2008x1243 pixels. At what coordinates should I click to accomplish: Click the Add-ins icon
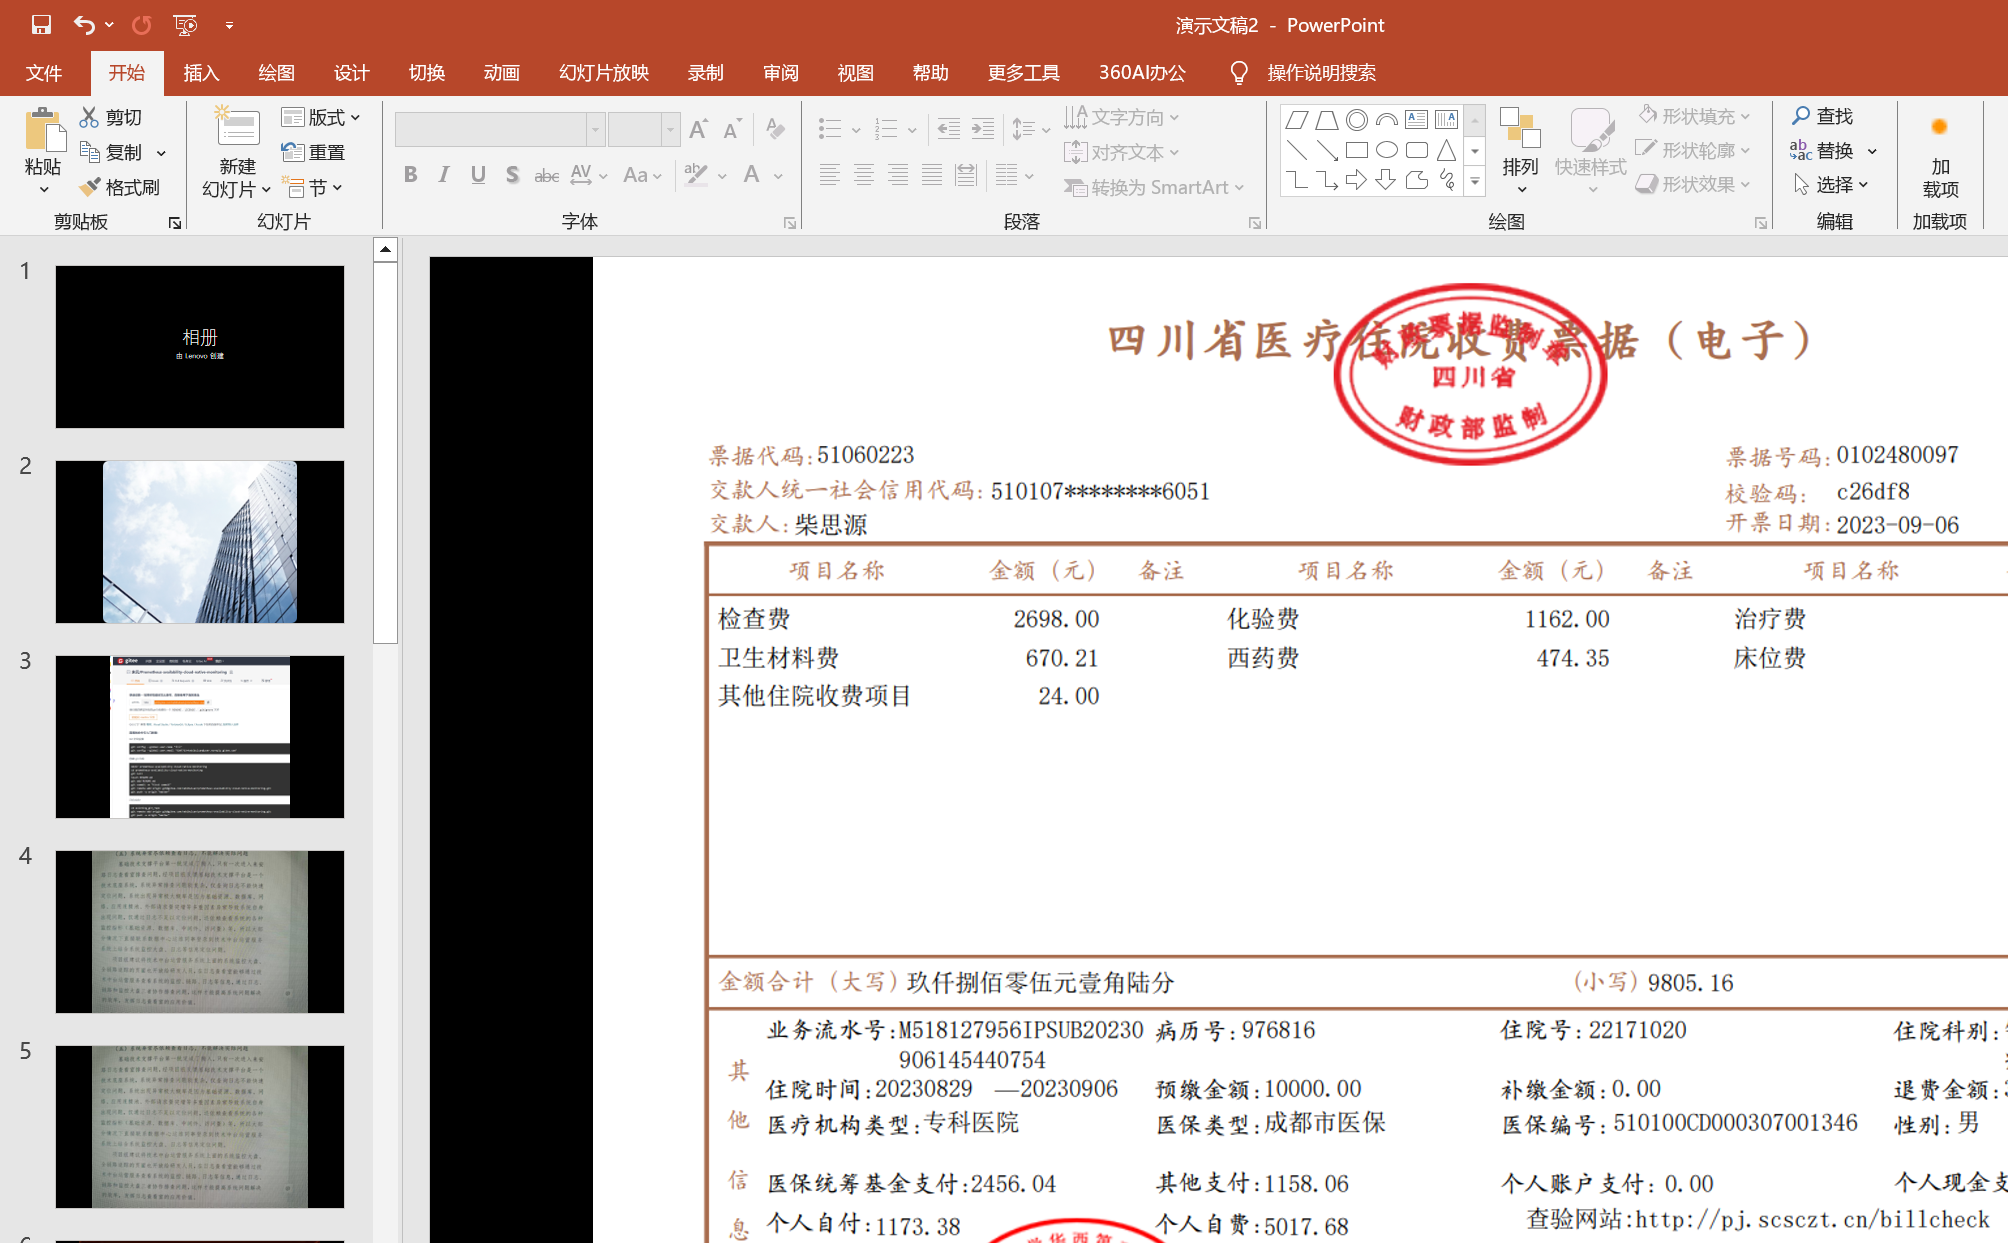click(x=1939, y=127)
